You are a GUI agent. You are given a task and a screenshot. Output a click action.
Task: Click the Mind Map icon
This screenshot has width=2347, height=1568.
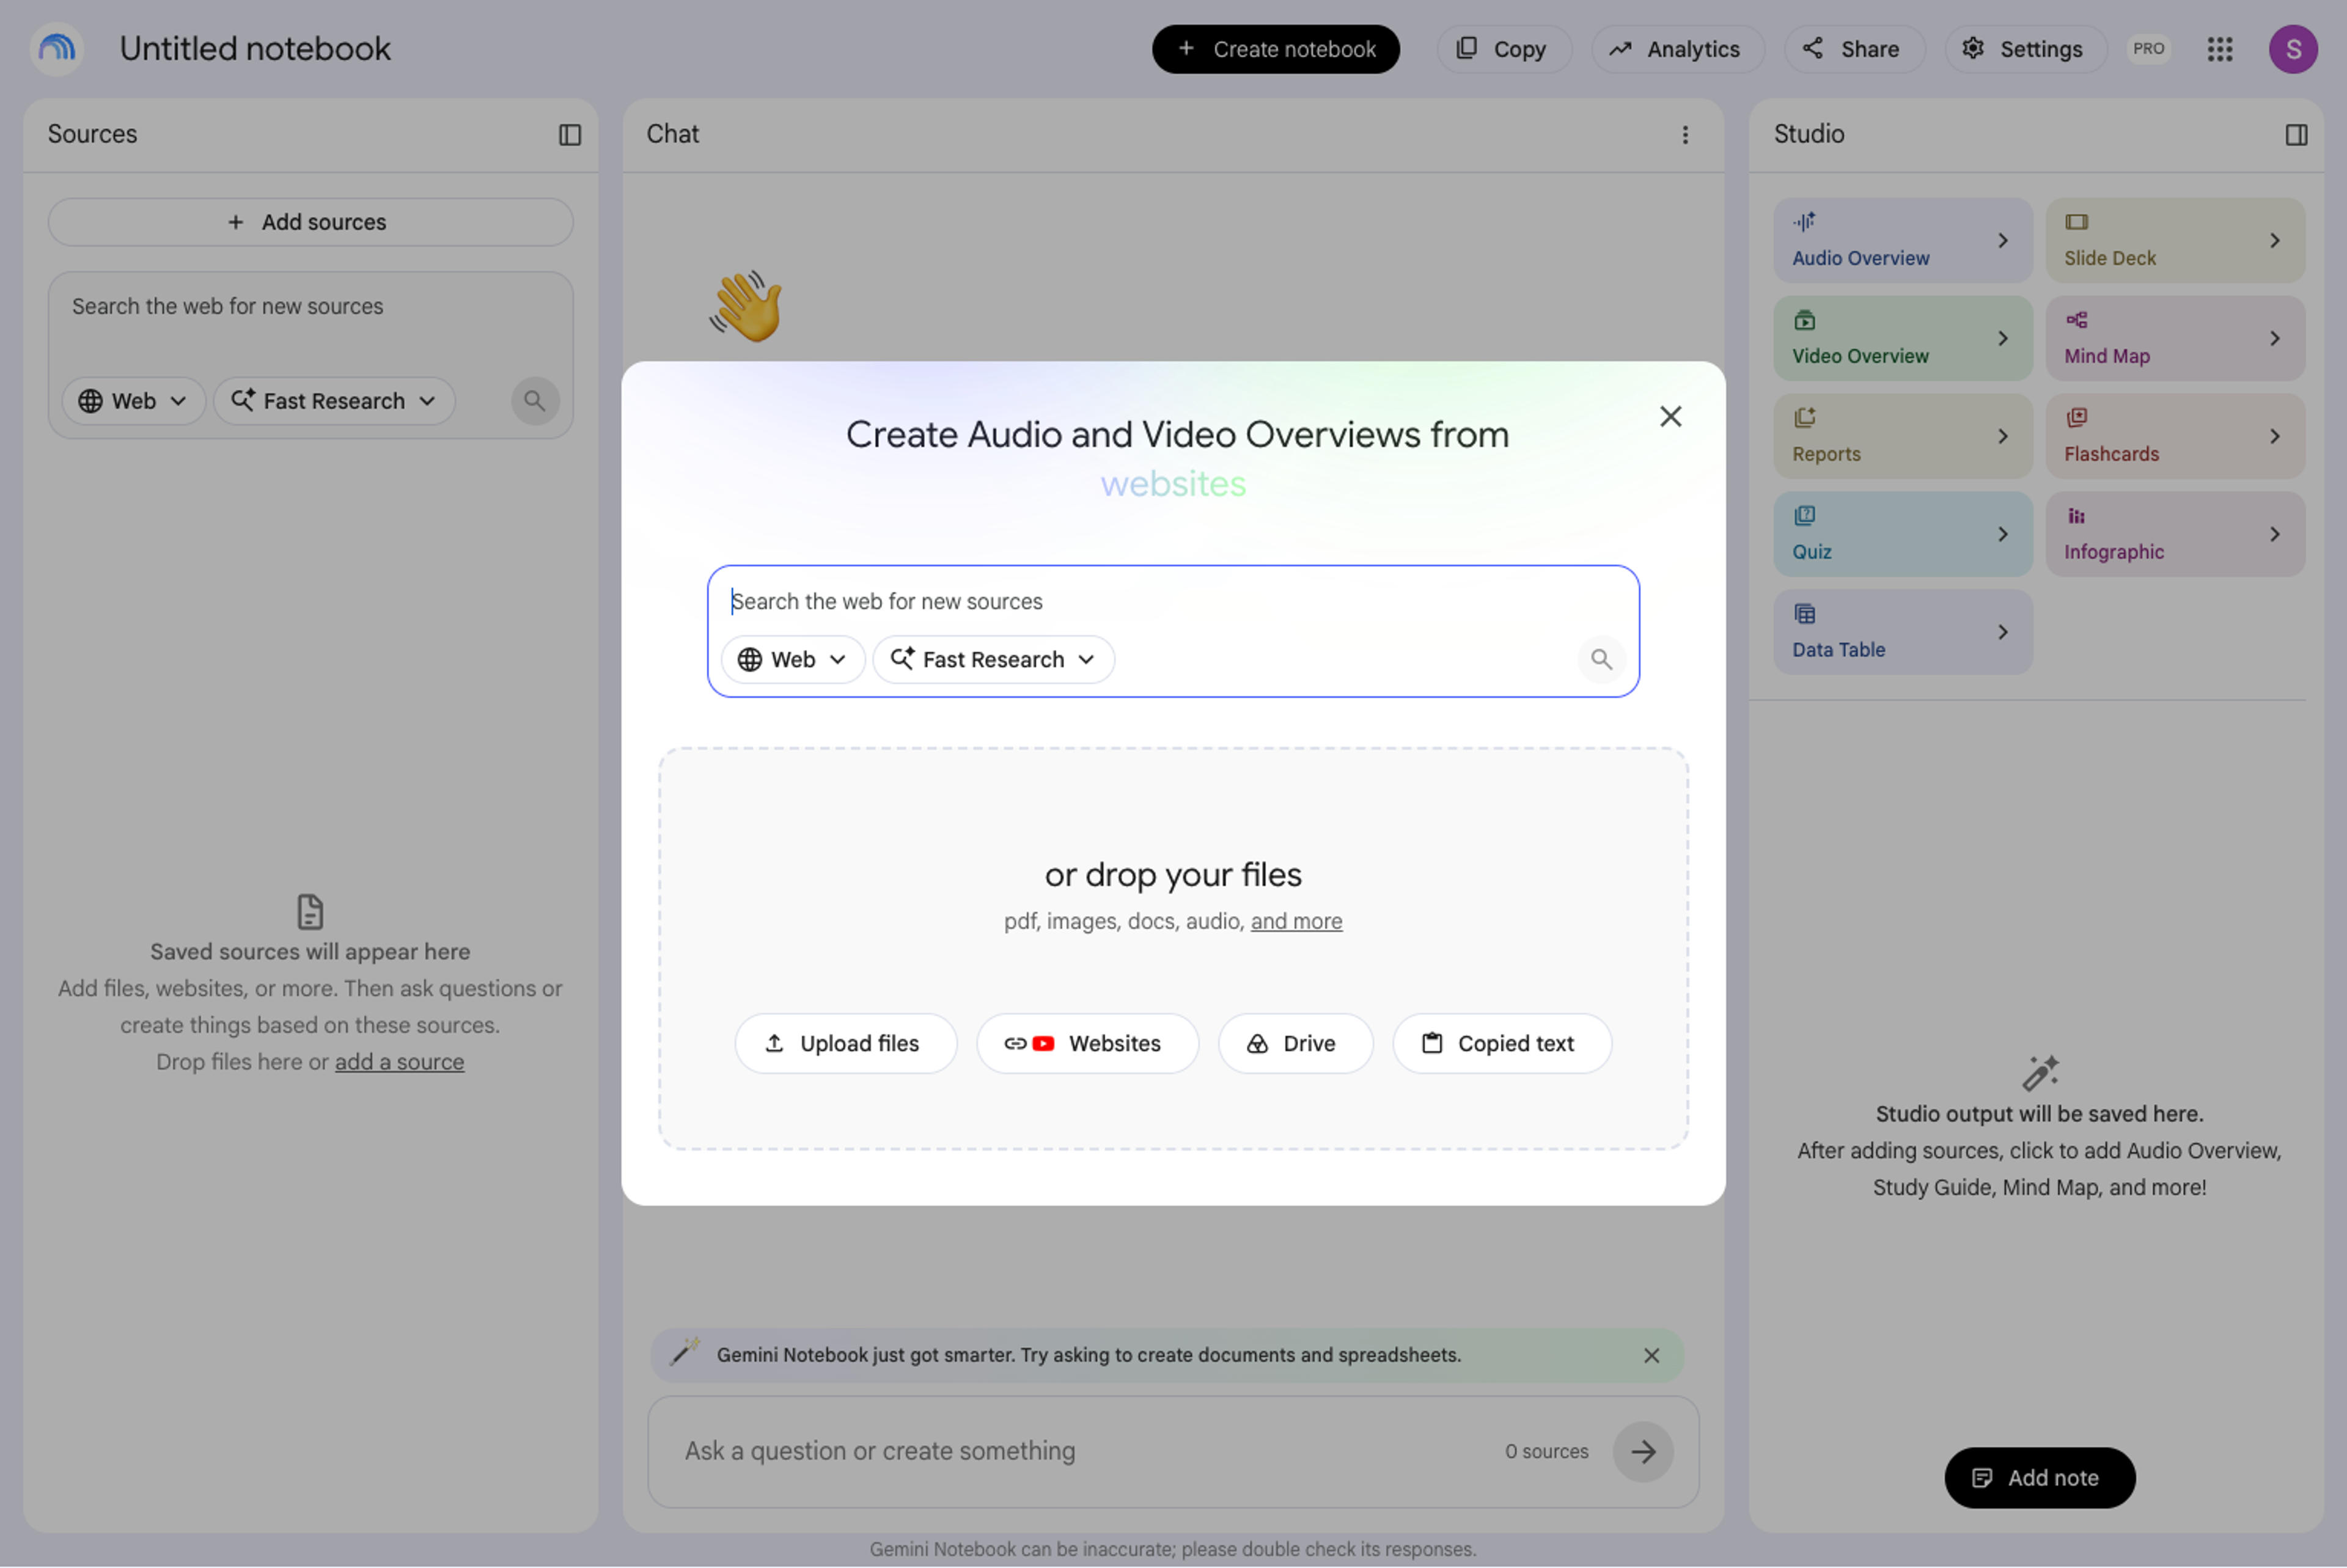click(x=2077, y=320)
